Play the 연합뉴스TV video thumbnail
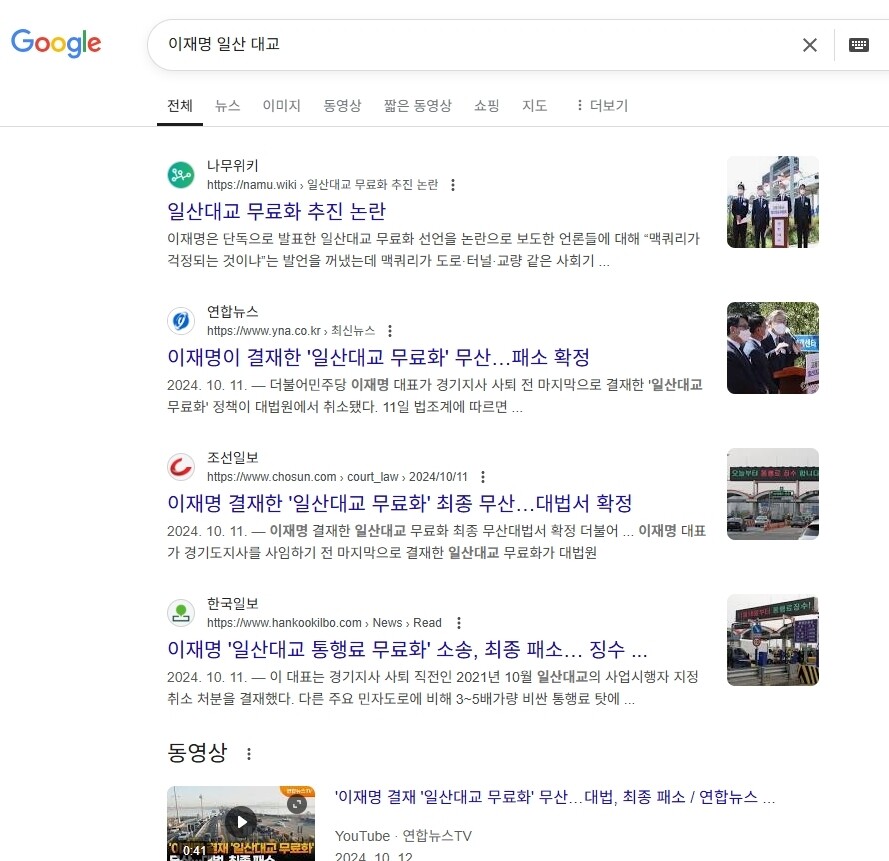Image resolution: width=889 pixels, height=861 pixels. (241, 823)
